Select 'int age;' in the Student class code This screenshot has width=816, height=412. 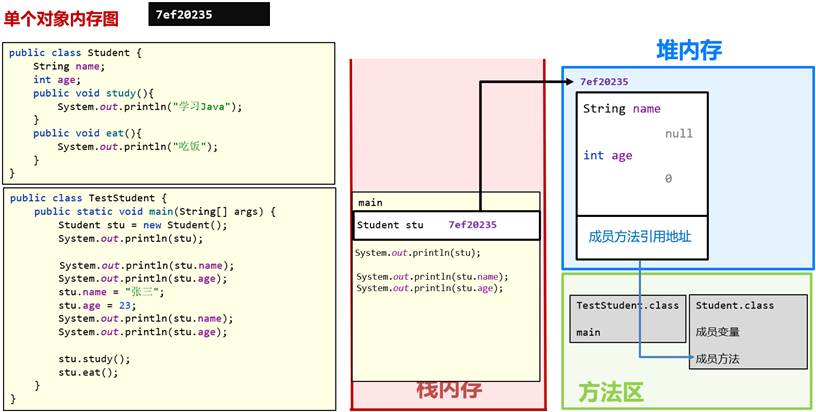pyautogui.click(x=57, y=80)
